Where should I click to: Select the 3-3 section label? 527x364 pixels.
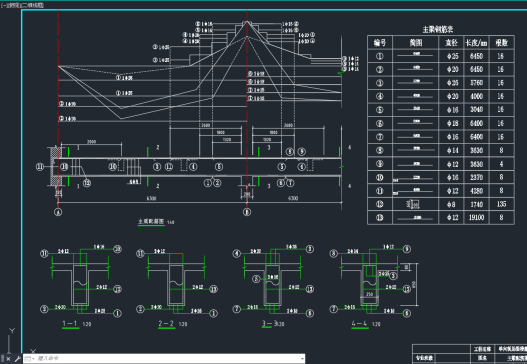tap(269, 324)
